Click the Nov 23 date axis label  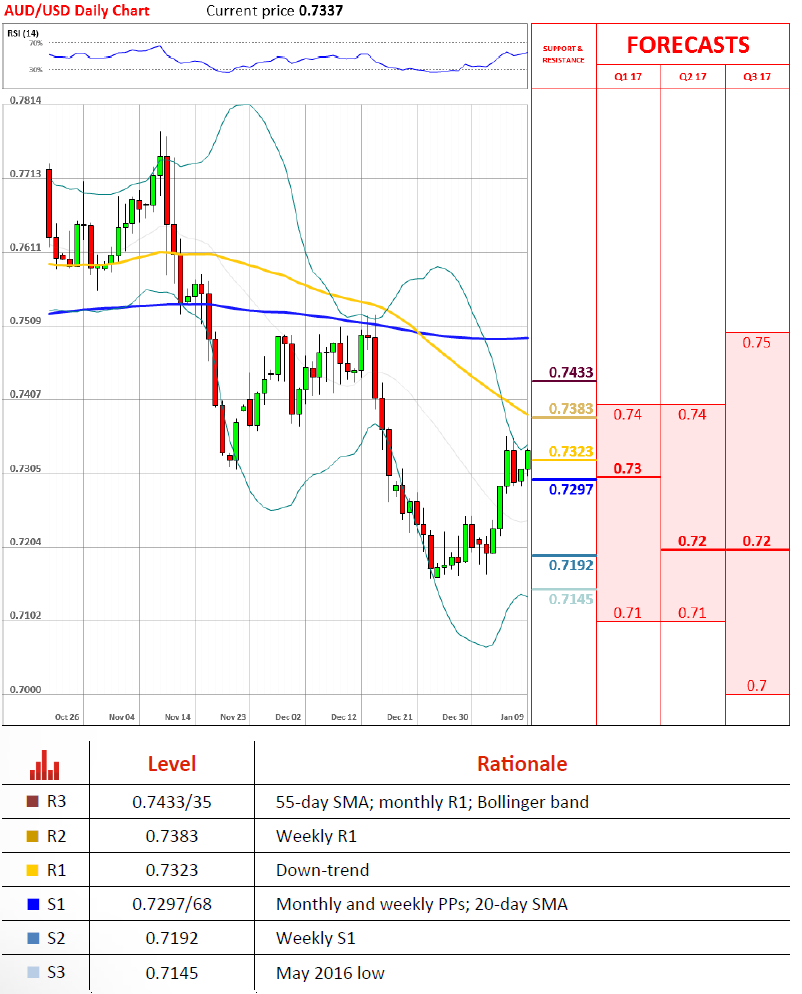(233, 717)
